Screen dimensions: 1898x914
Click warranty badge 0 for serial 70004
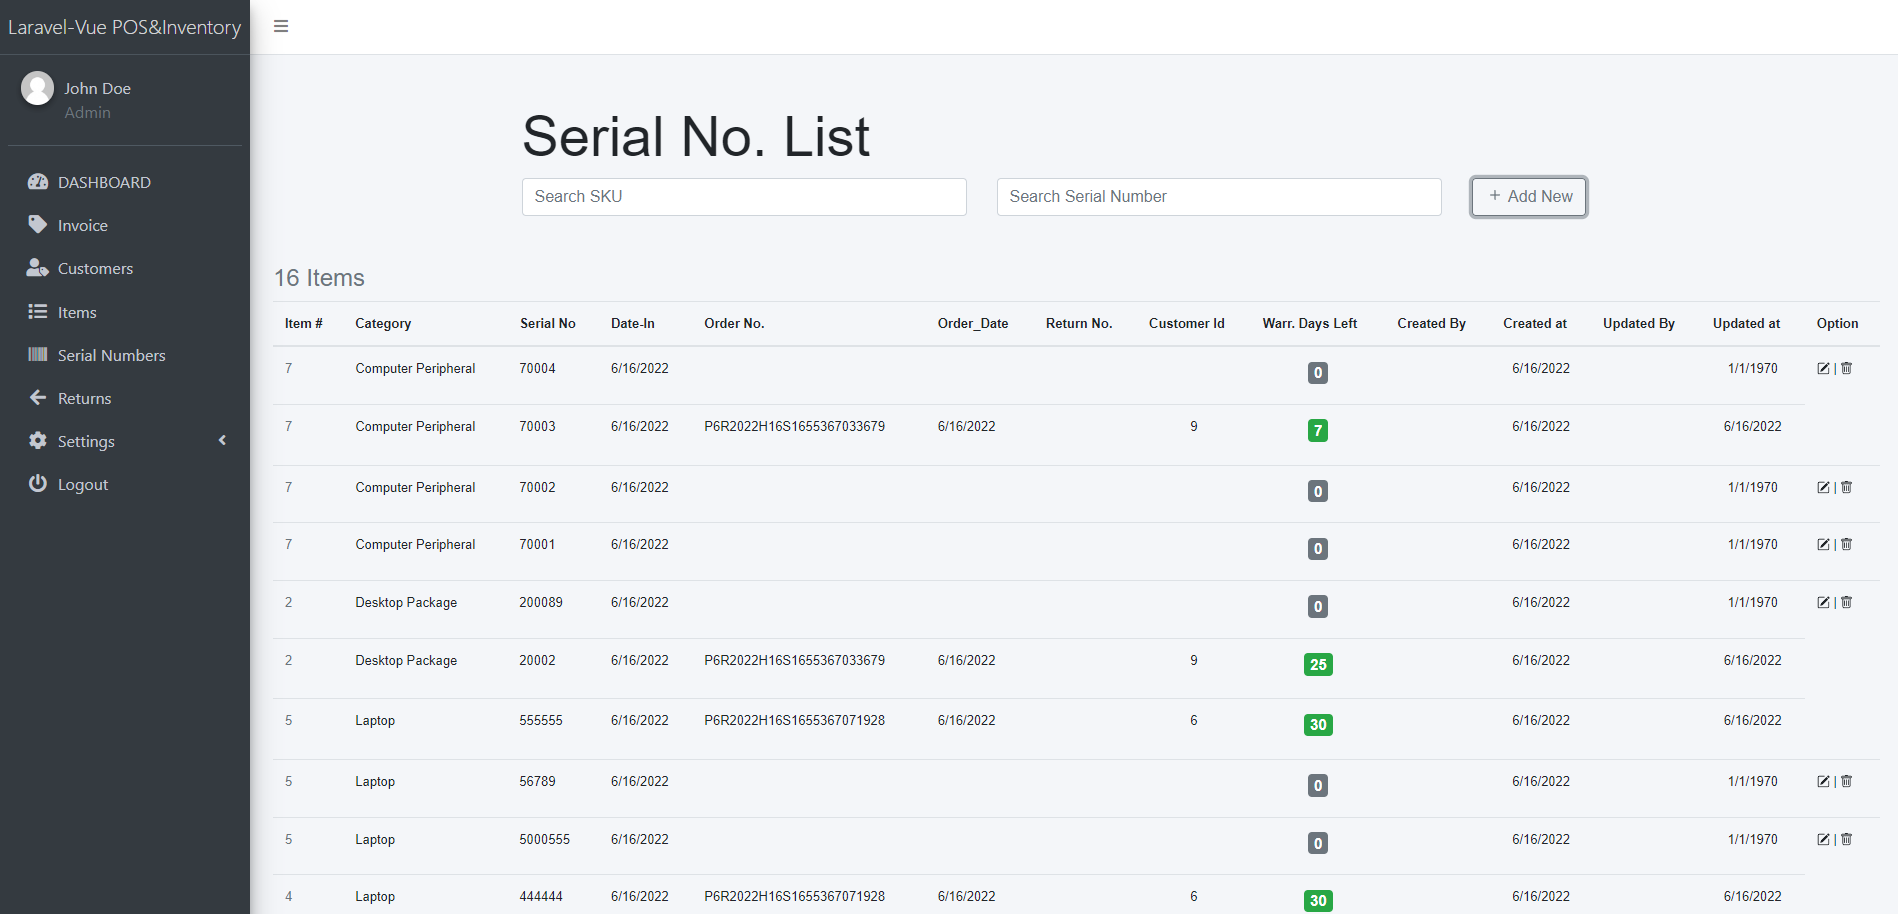1318,373
